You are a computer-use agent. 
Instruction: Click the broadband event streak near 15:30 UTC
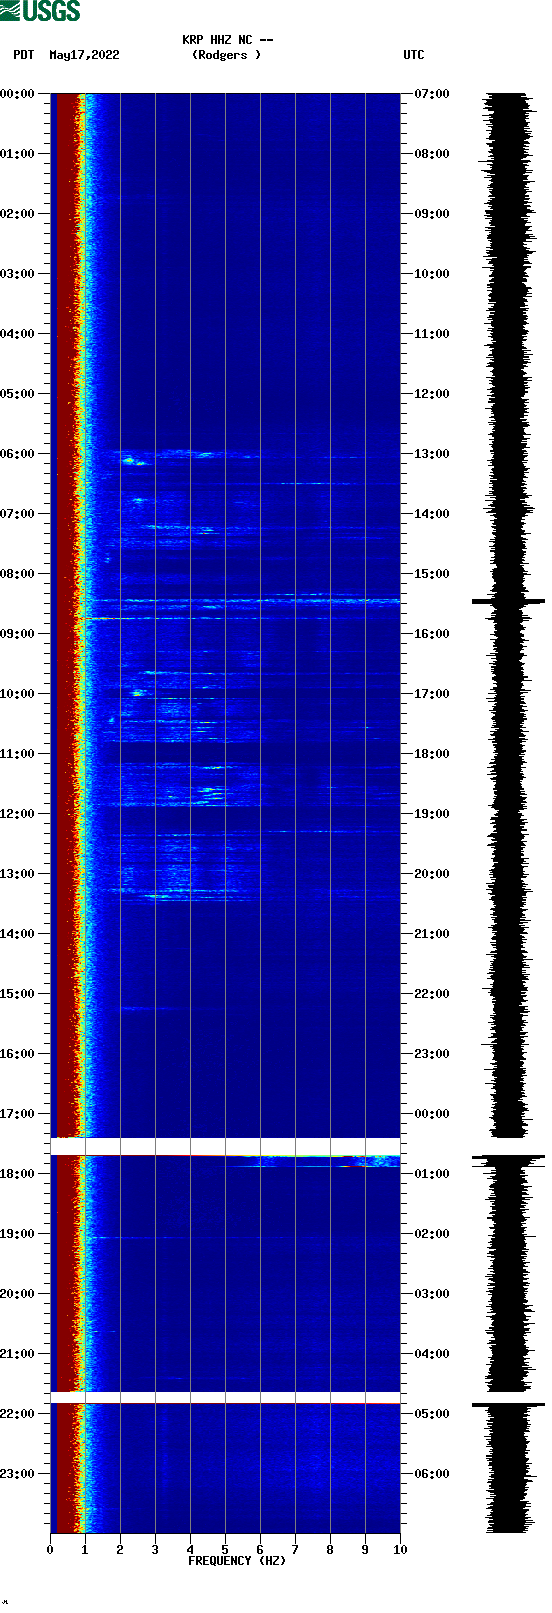(x=242, y=601)
